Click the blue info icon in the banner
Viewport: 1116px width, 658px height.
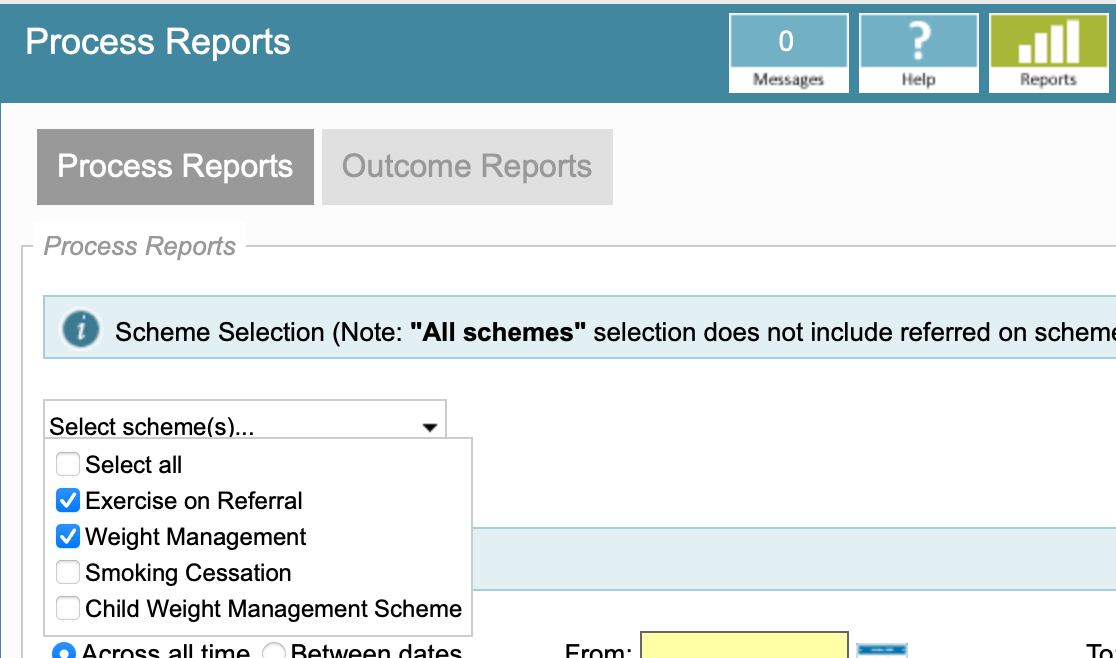click(x=81, y=329)
